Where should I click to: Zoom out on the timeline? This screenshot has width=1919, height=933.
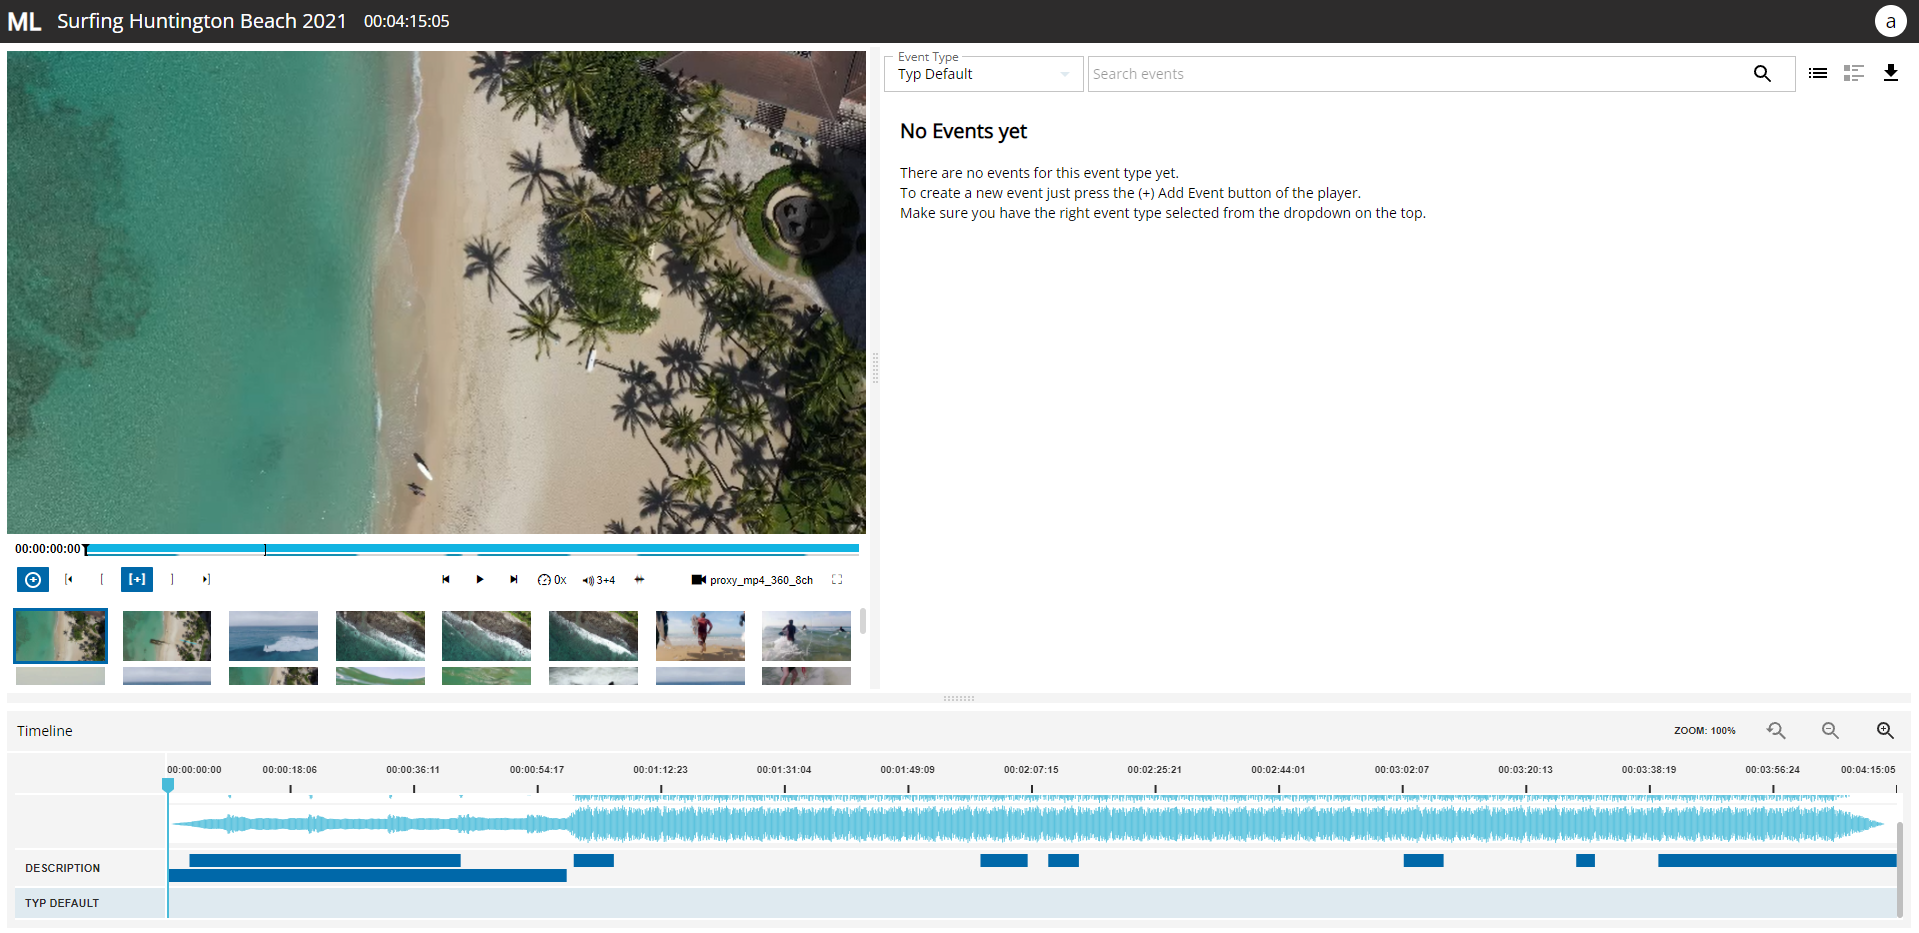(x=1830, y=731)
